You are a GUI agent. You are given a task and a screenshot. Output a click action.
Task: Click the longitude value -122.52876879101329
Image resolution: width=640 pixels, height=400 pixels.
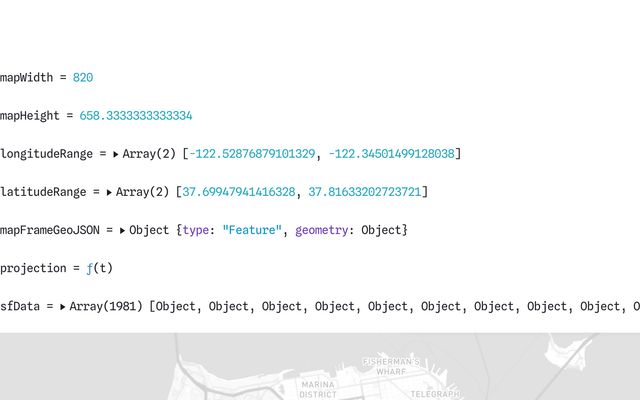tap(251, 154)
